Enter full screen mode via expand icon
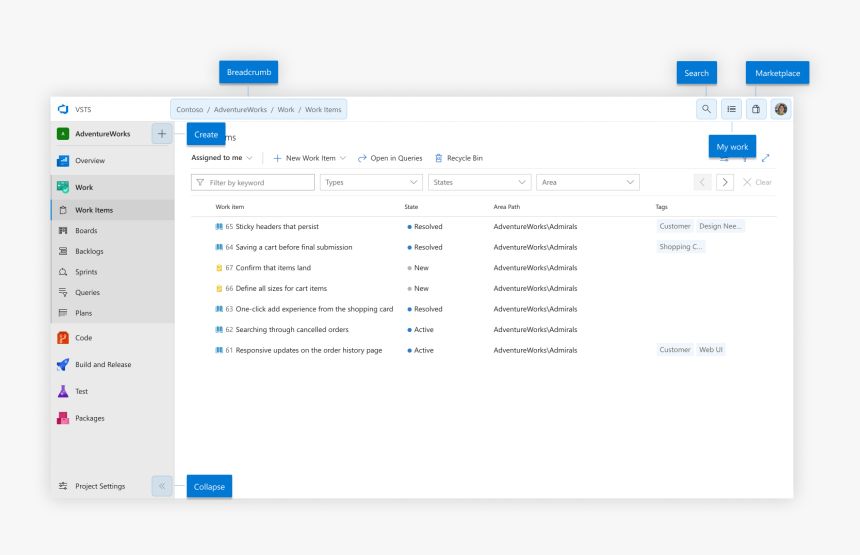860x555 pixels. (766, 158)
